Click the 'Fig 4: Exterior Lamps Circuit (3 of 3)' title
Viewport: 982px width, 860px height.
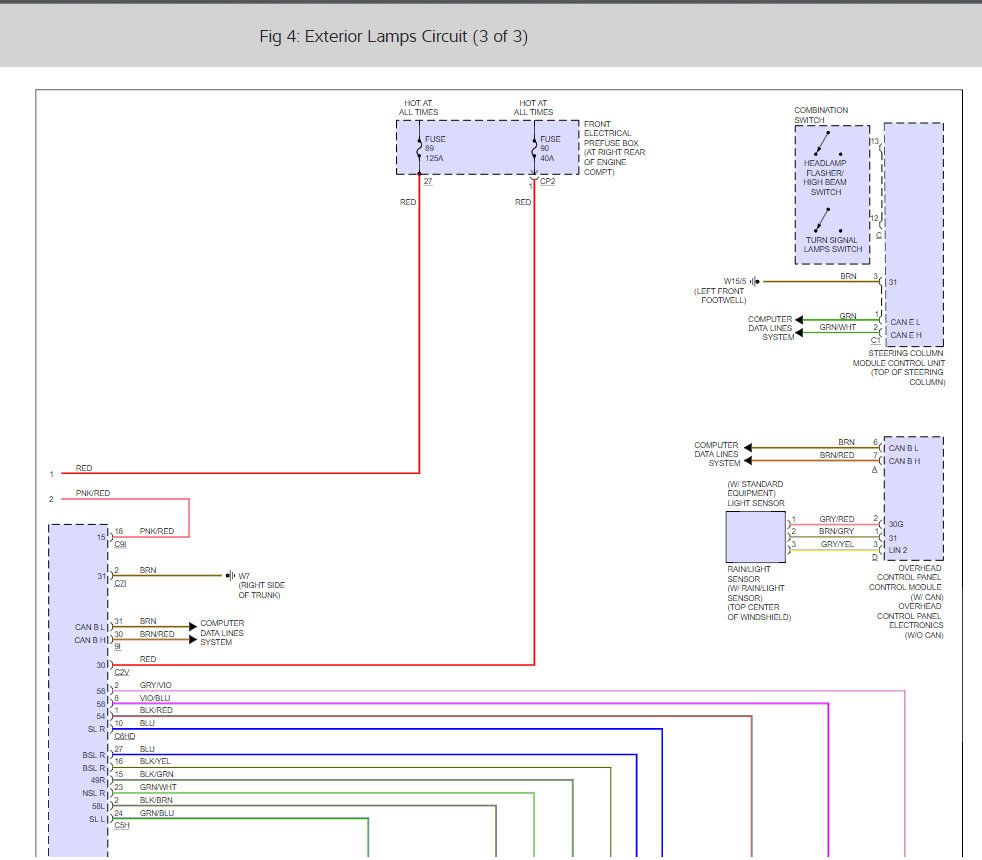click(x=393, y=36)
